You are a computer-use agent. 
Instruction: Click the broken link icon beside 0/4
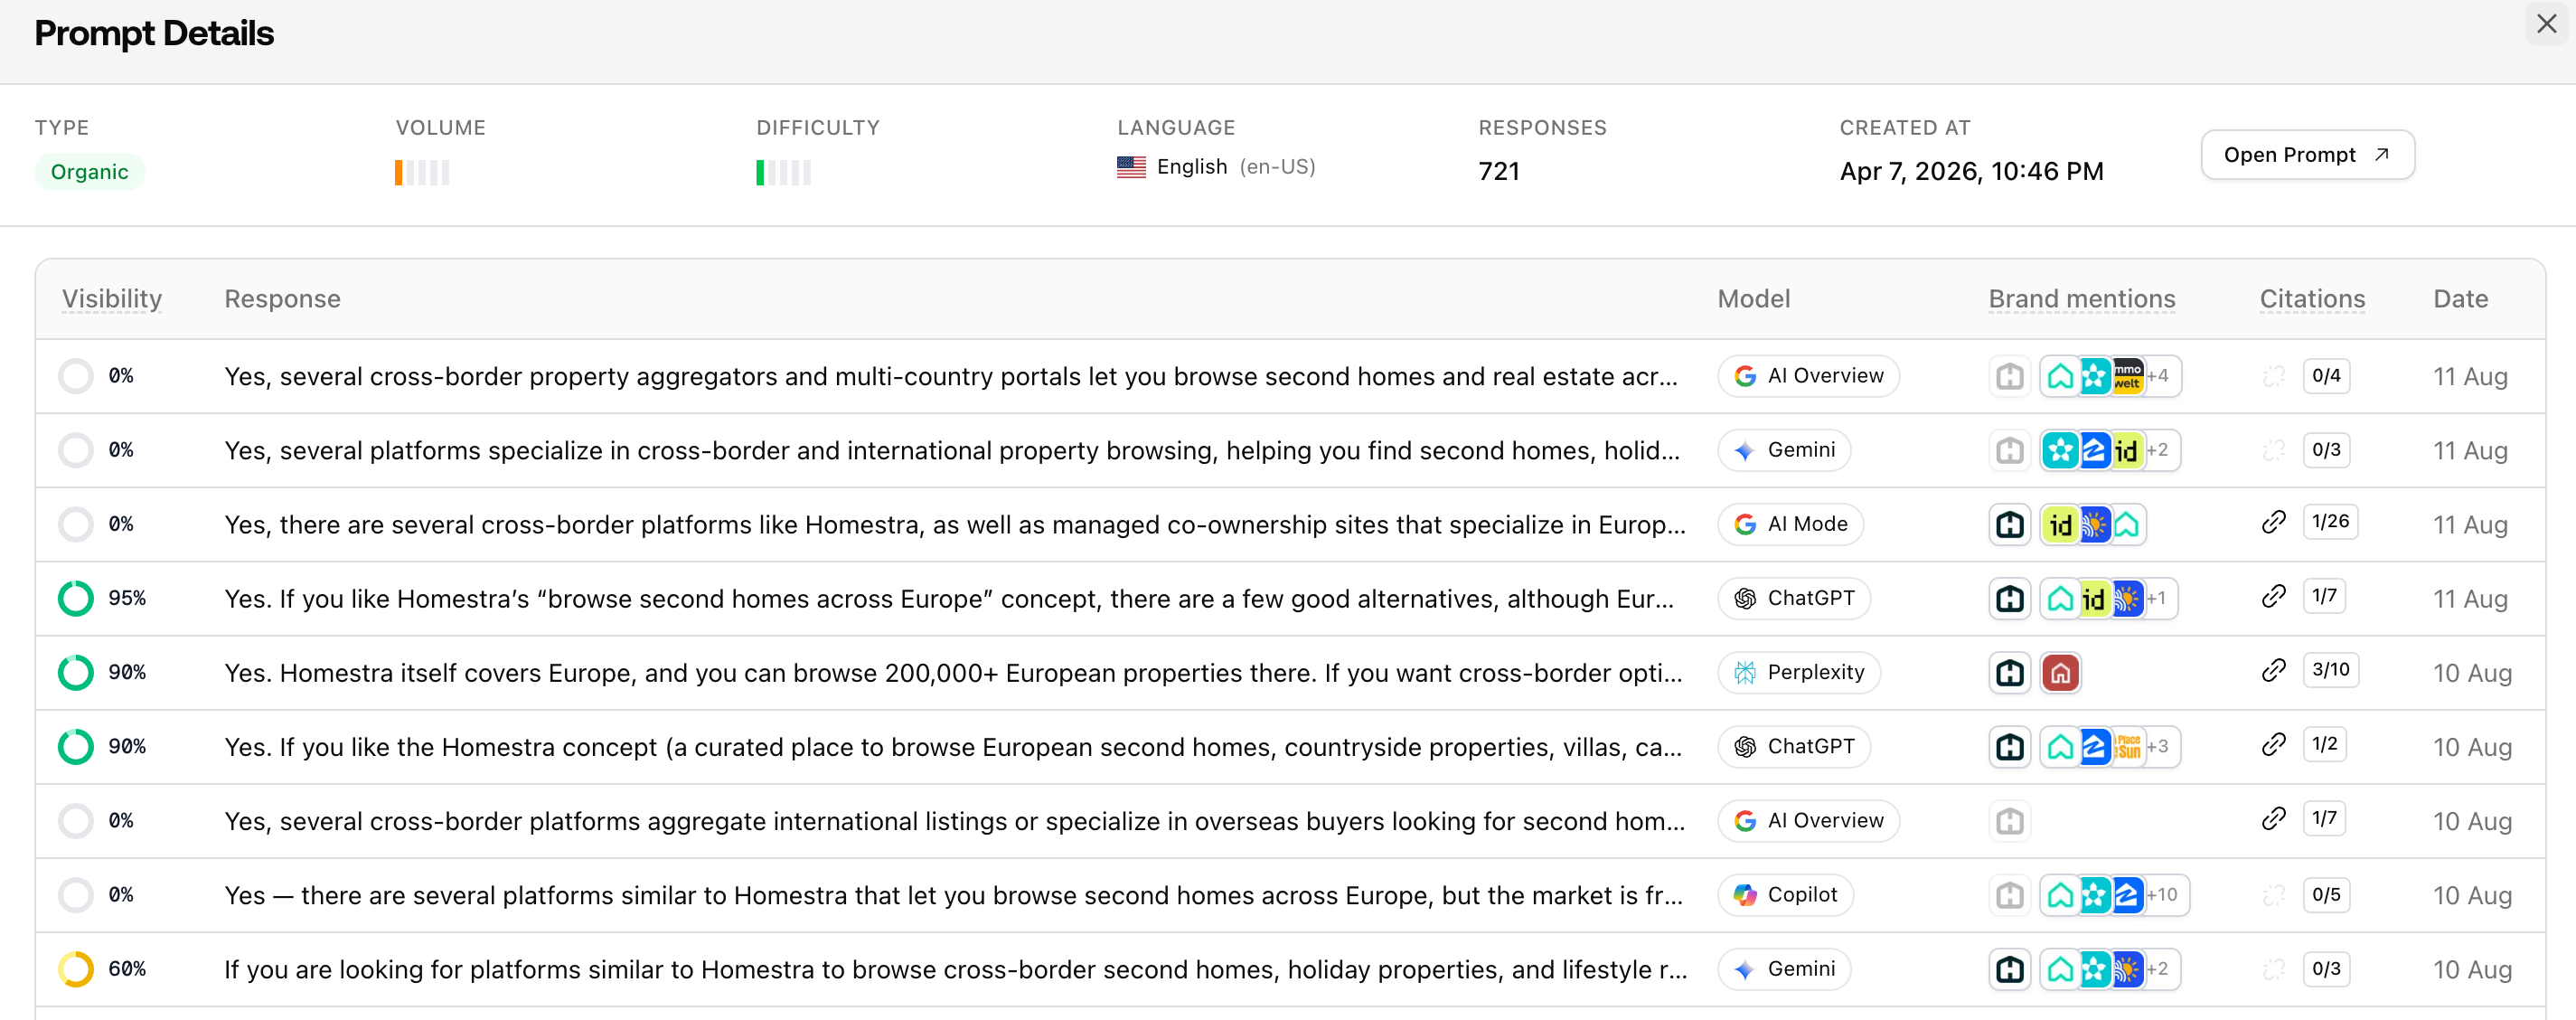(2274, 376)
